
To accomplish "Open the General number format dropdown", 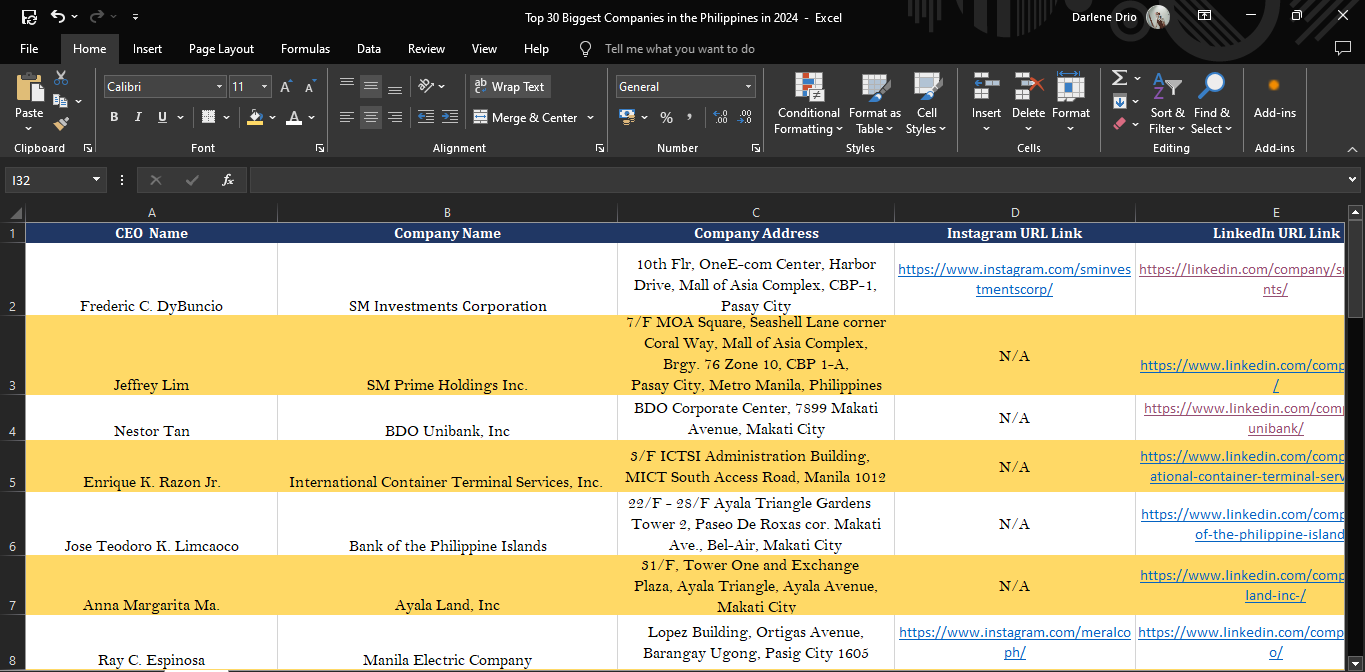I will pyautogui.click(x=748, y=87).
